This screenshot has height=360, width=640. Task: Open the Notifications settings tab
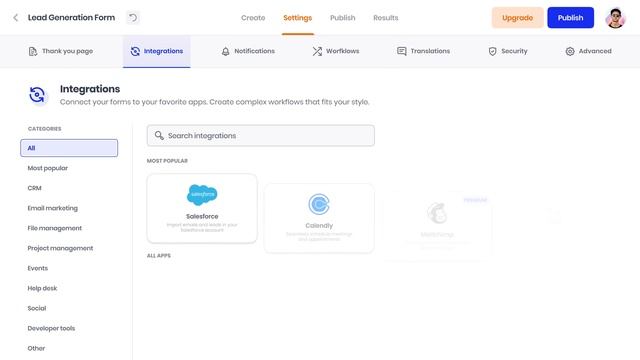click(248, 51)
